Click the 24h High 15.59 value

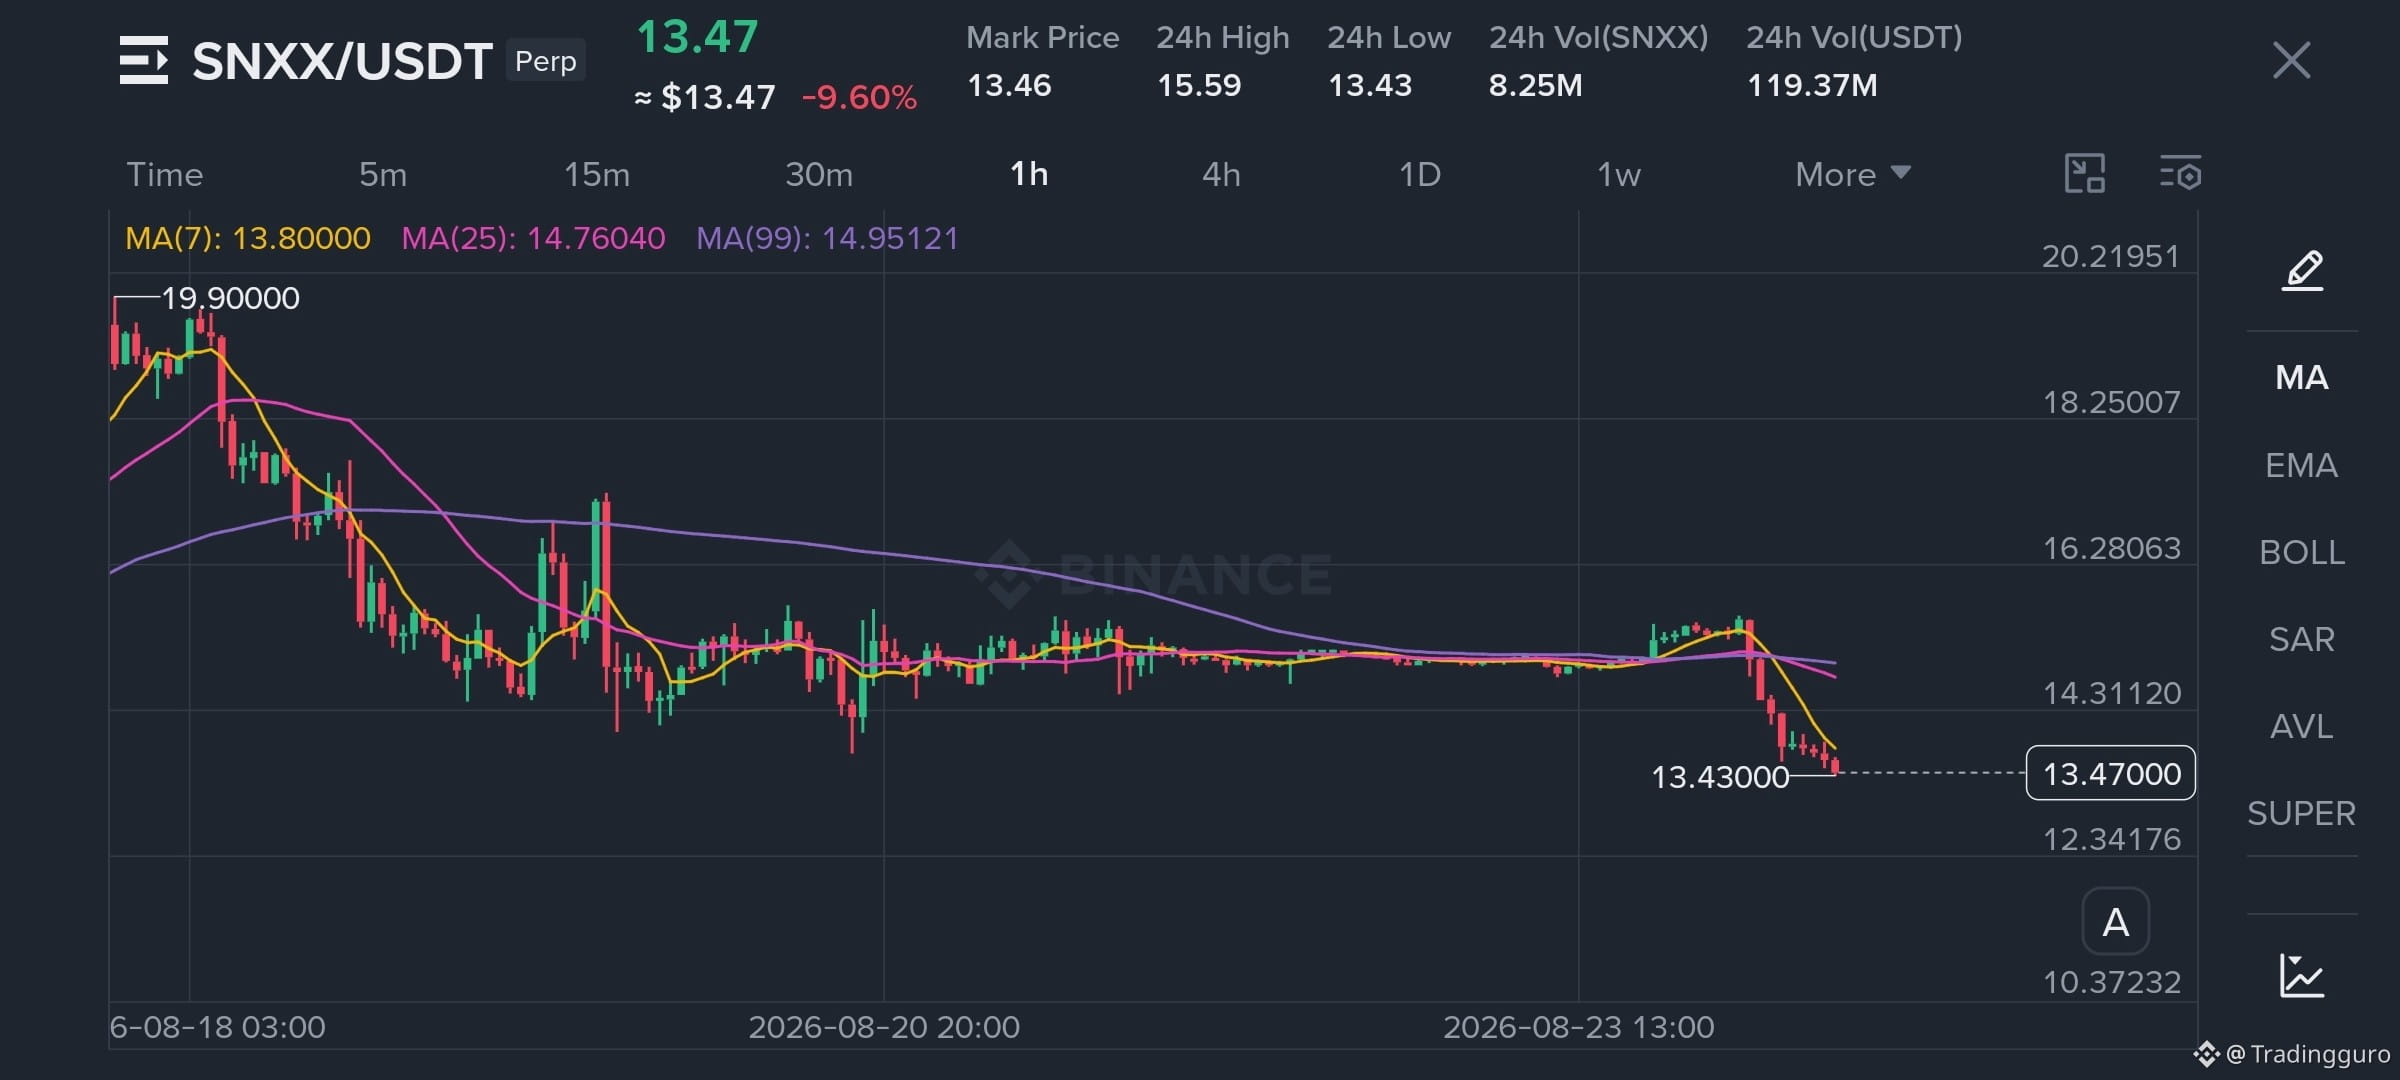[x=1199, y=85]
